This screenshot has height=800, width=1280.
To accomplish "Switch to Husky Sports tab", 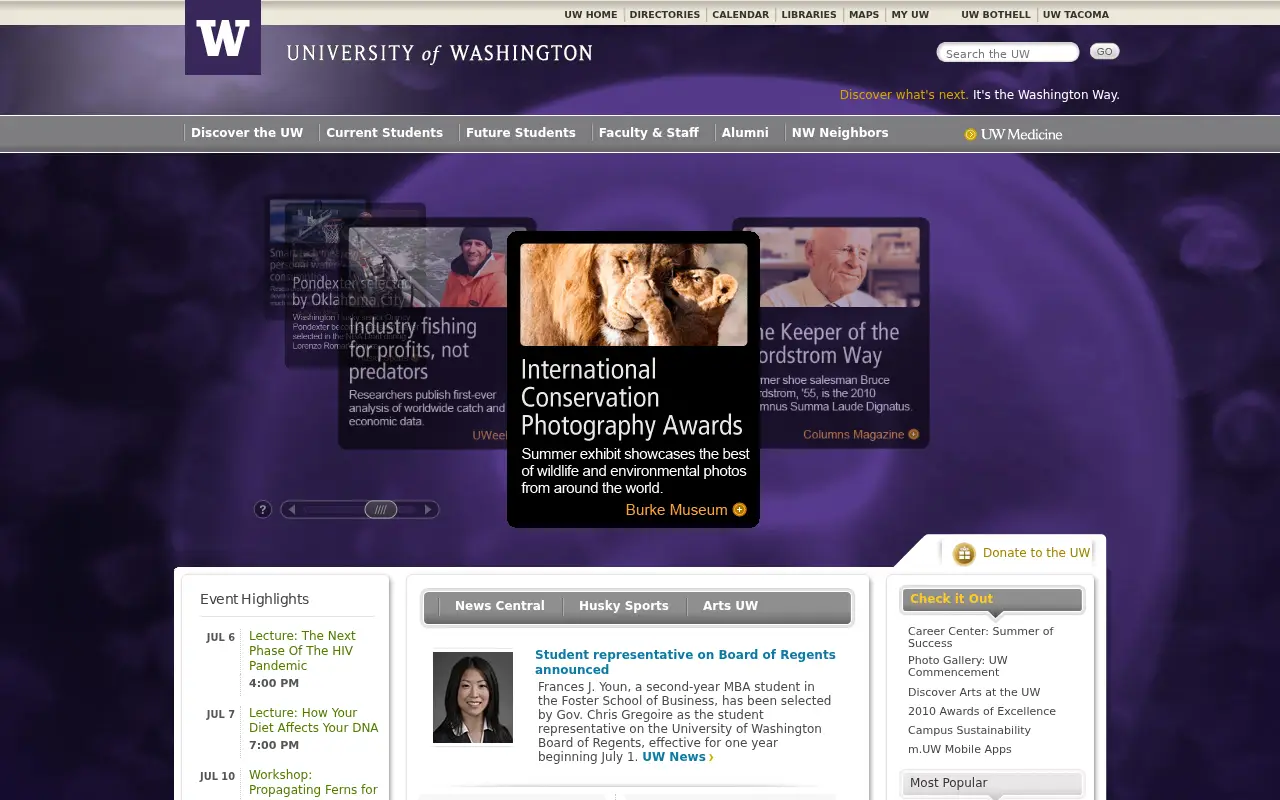I will [624, 606].
